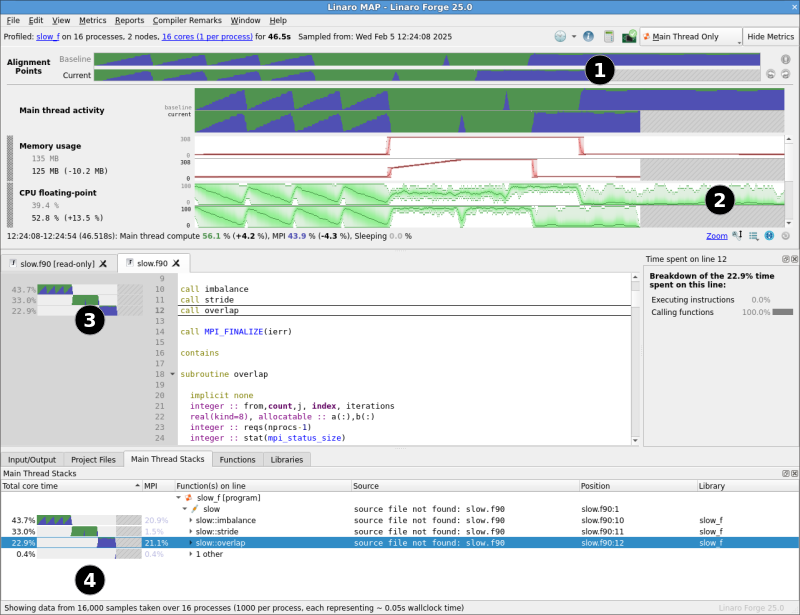Close the slow.f90 [read-only] tab
The height and width of the screenshot is (615, 800).
103,264
